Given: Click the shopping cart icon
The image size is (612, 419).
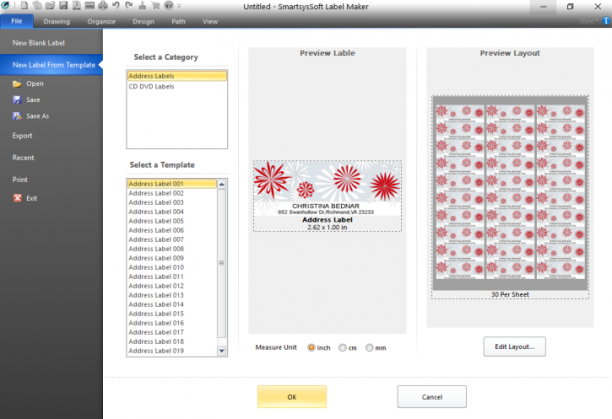Looking at the screenshot, I should point(155,5).
